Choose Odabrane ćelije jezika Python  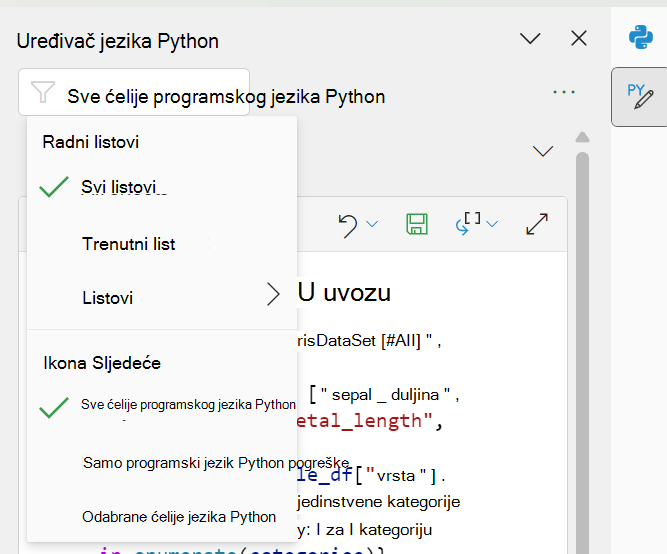tap(162, 517)
